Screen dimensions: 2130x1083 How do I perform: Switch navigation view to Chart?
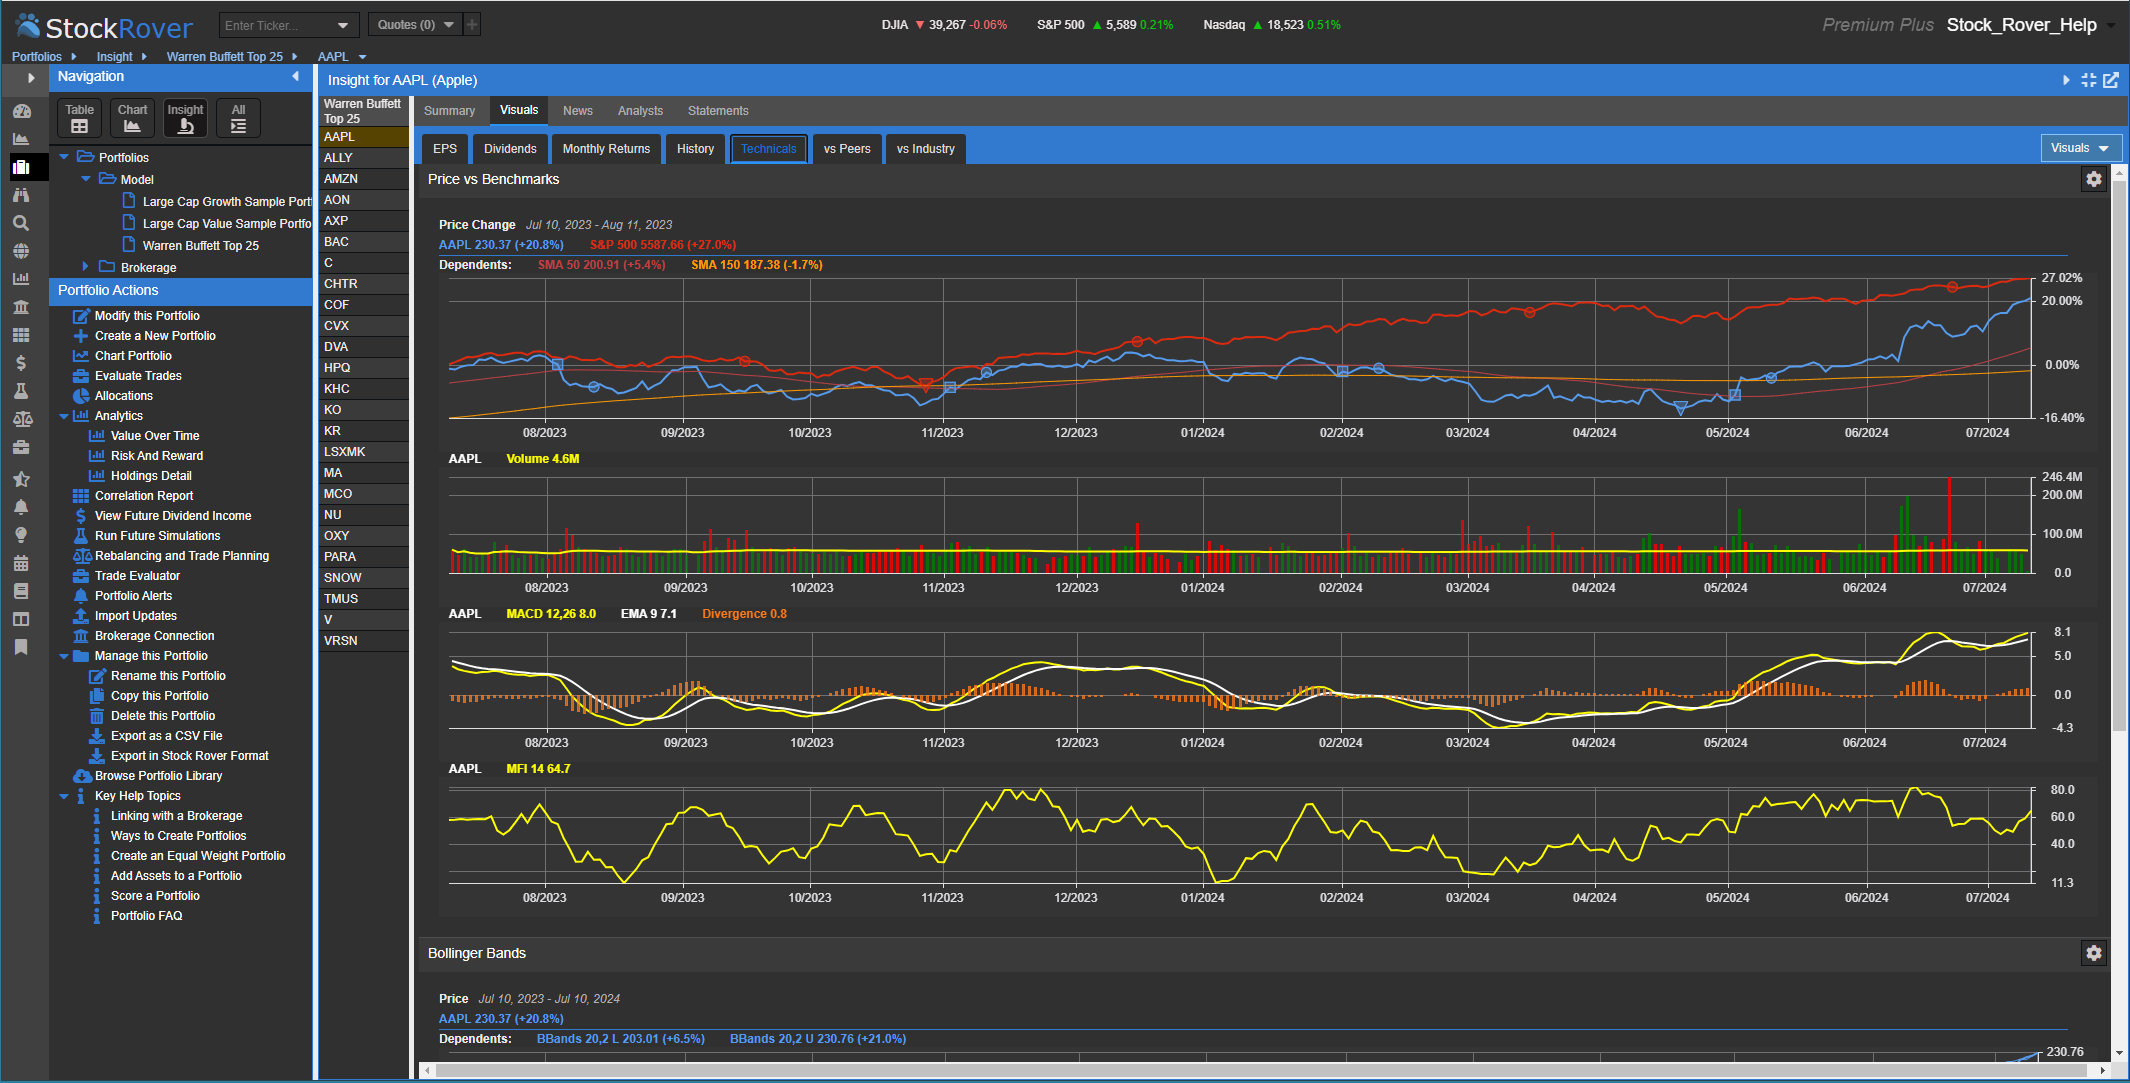132,118
